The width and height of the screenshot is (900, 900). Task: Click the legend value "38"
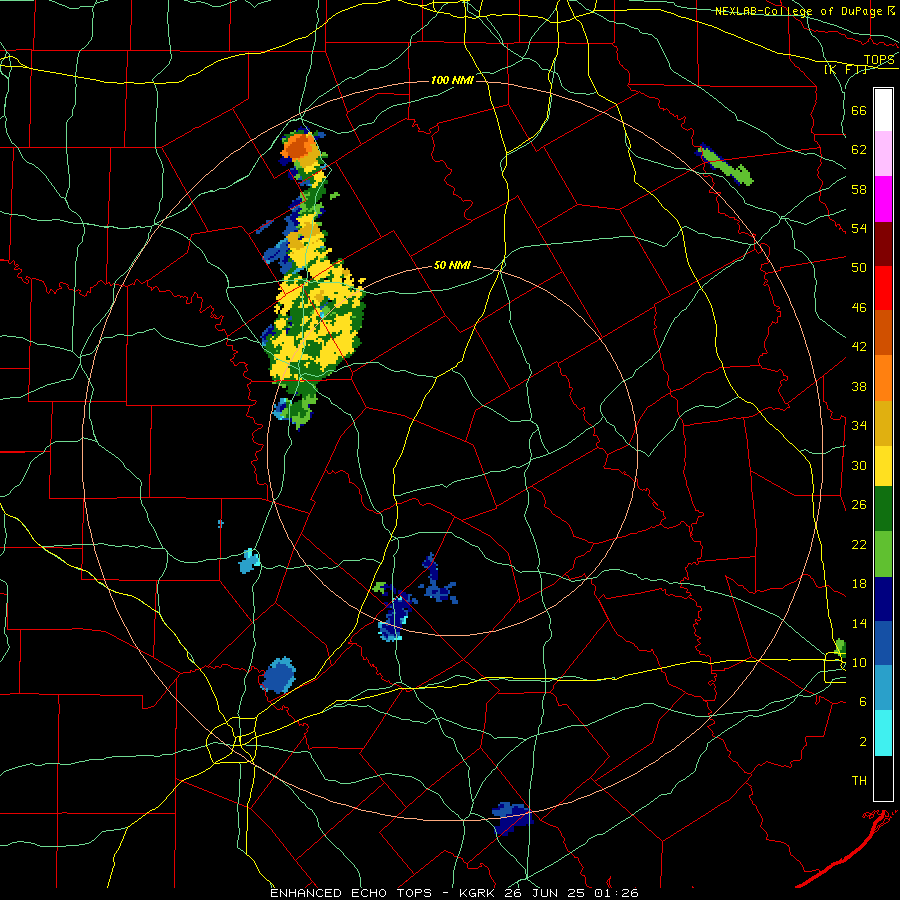tap(859, 386)
